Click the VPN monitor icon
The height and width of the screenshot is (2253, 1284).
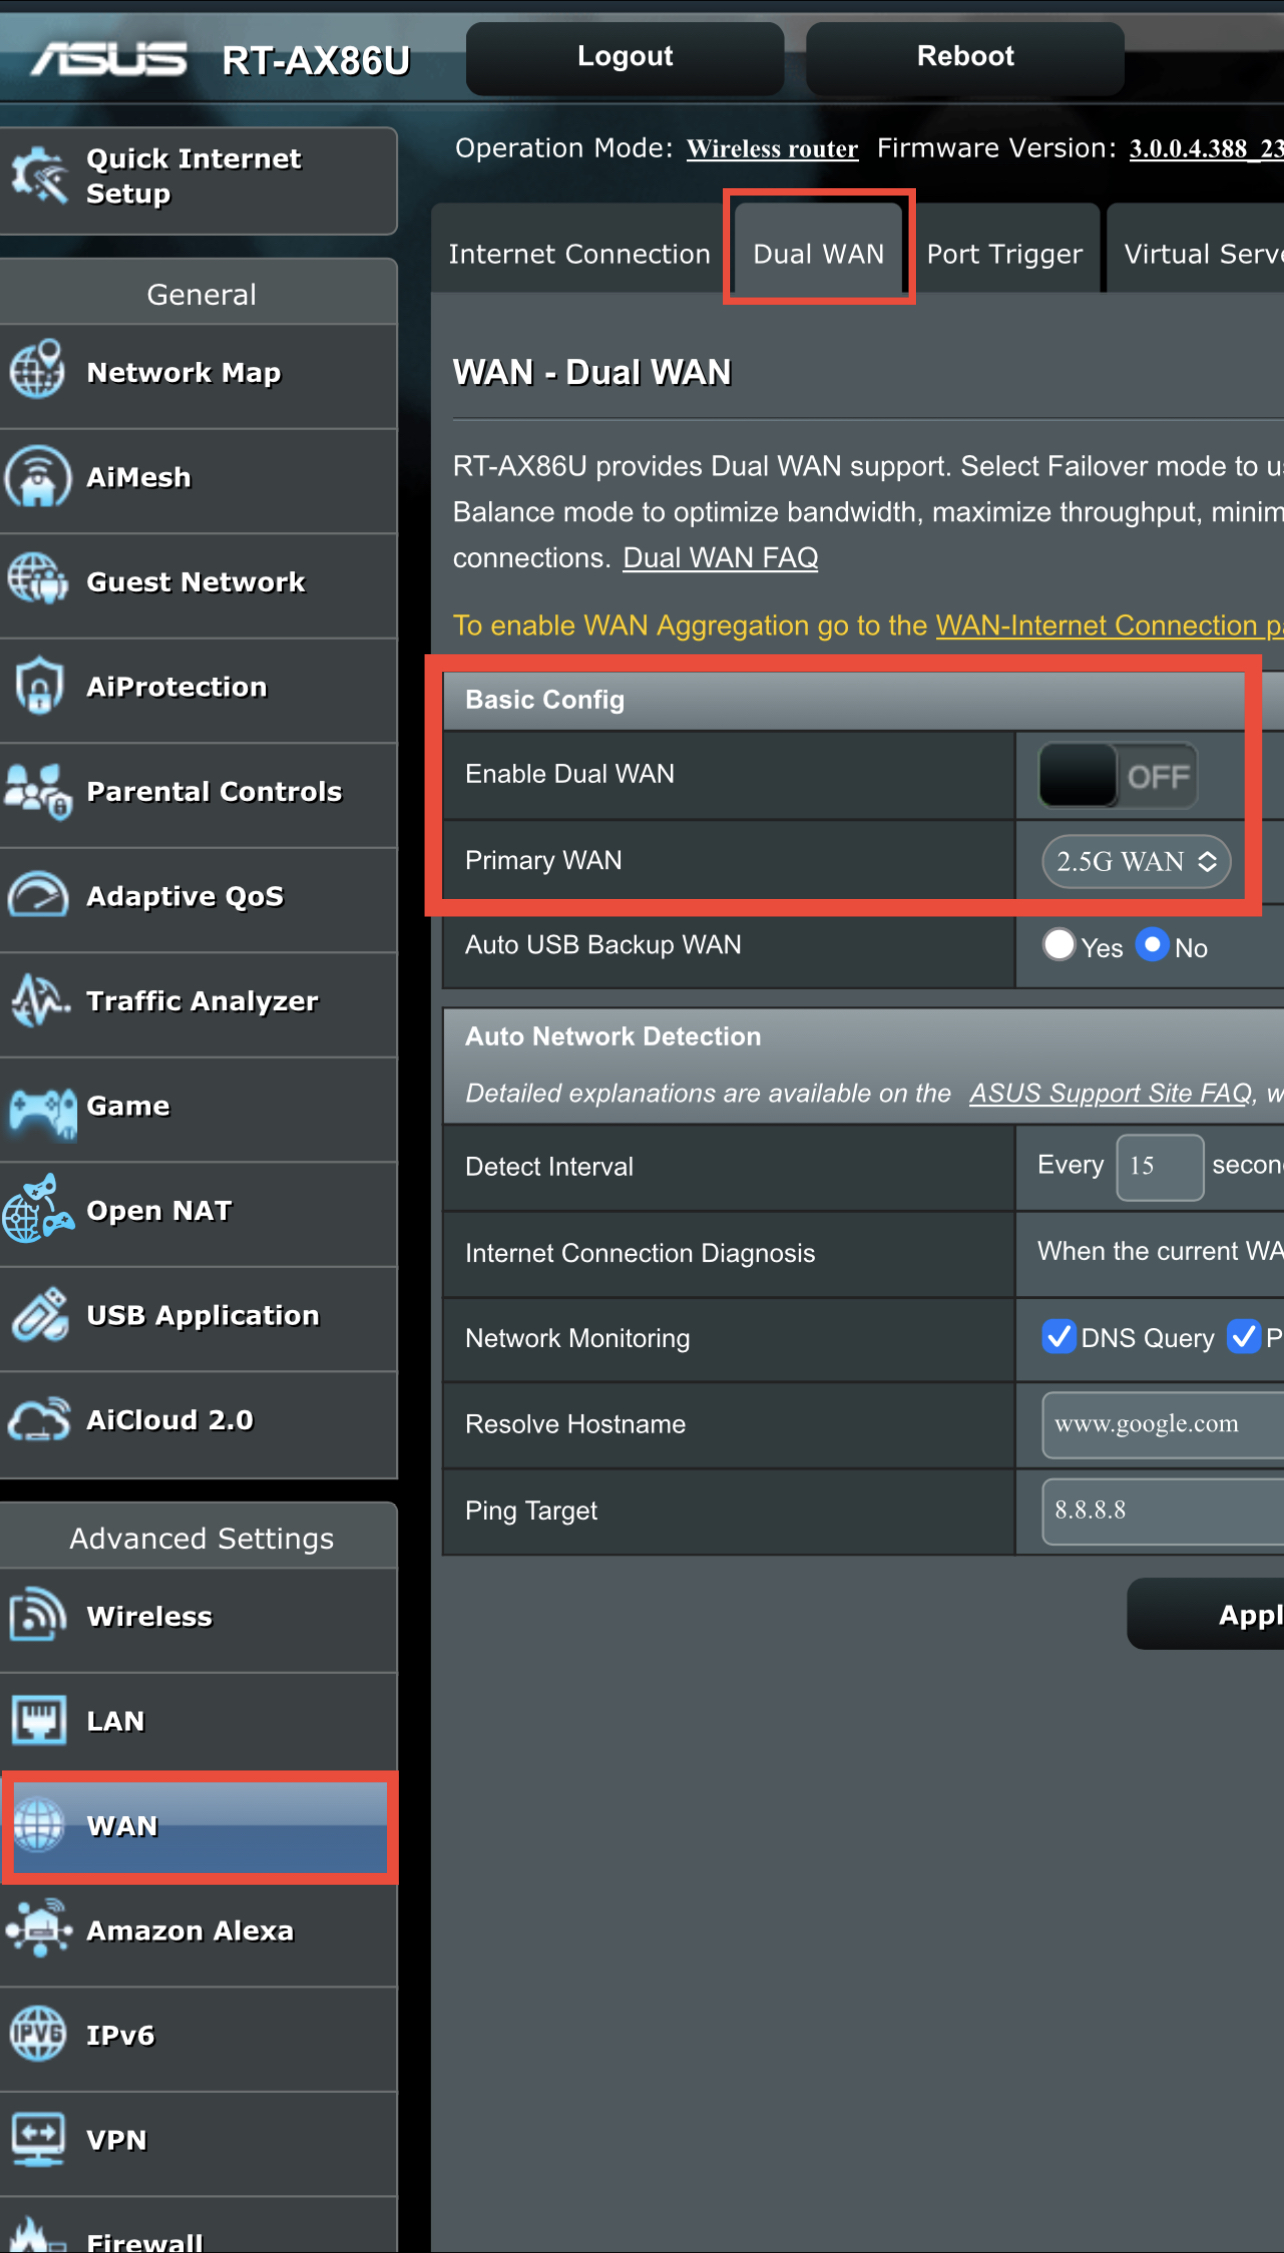point(39,2139)
